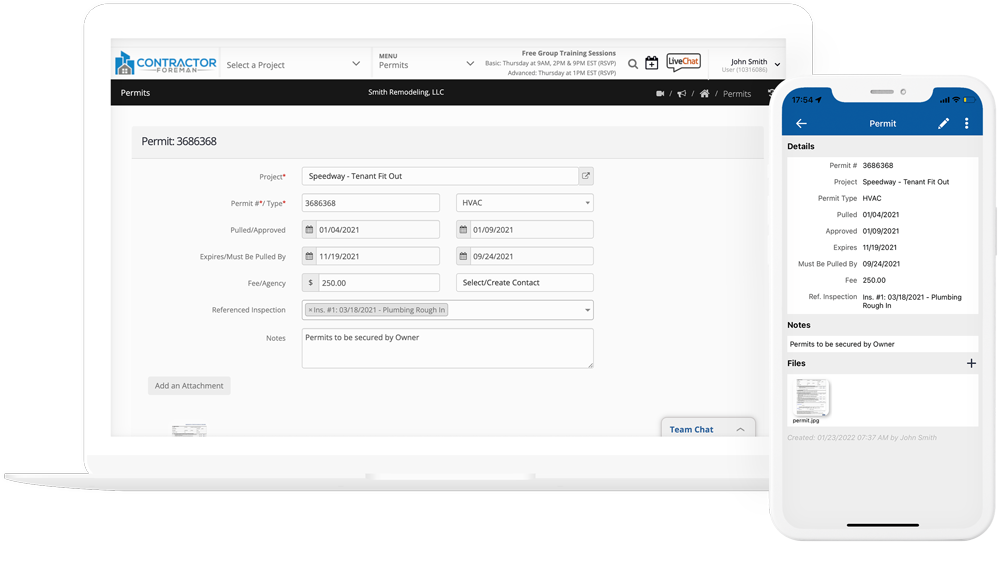Screen dimensions: 1000x580
Task: Open the project external link icon
Action: (x=586, y=176)
